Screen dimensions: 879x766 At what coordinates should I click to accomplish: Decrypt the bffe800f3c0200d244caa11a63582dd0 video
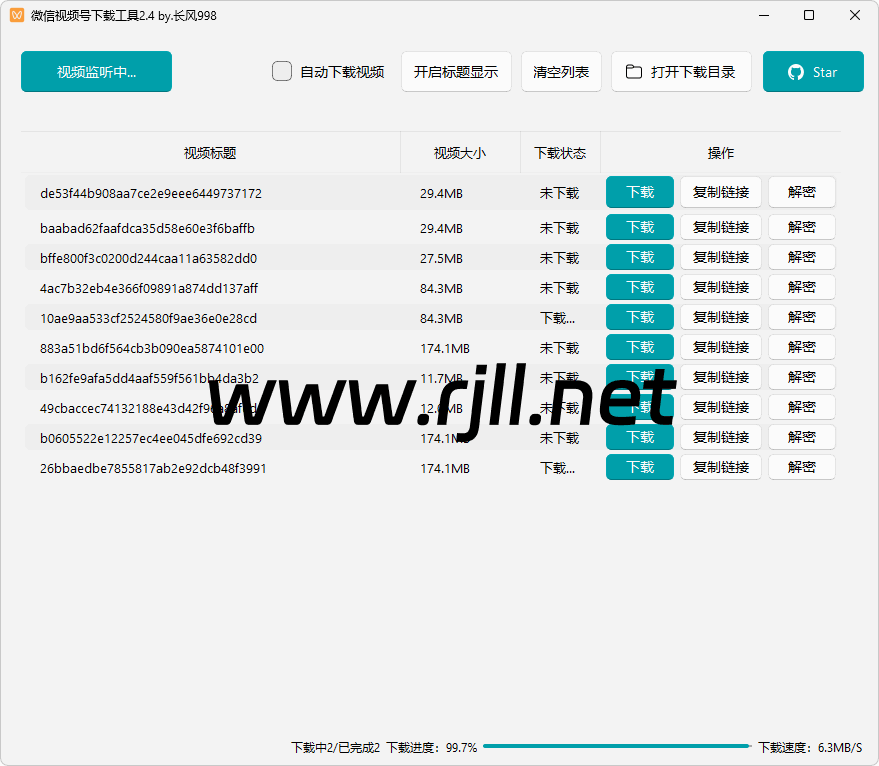801,257
